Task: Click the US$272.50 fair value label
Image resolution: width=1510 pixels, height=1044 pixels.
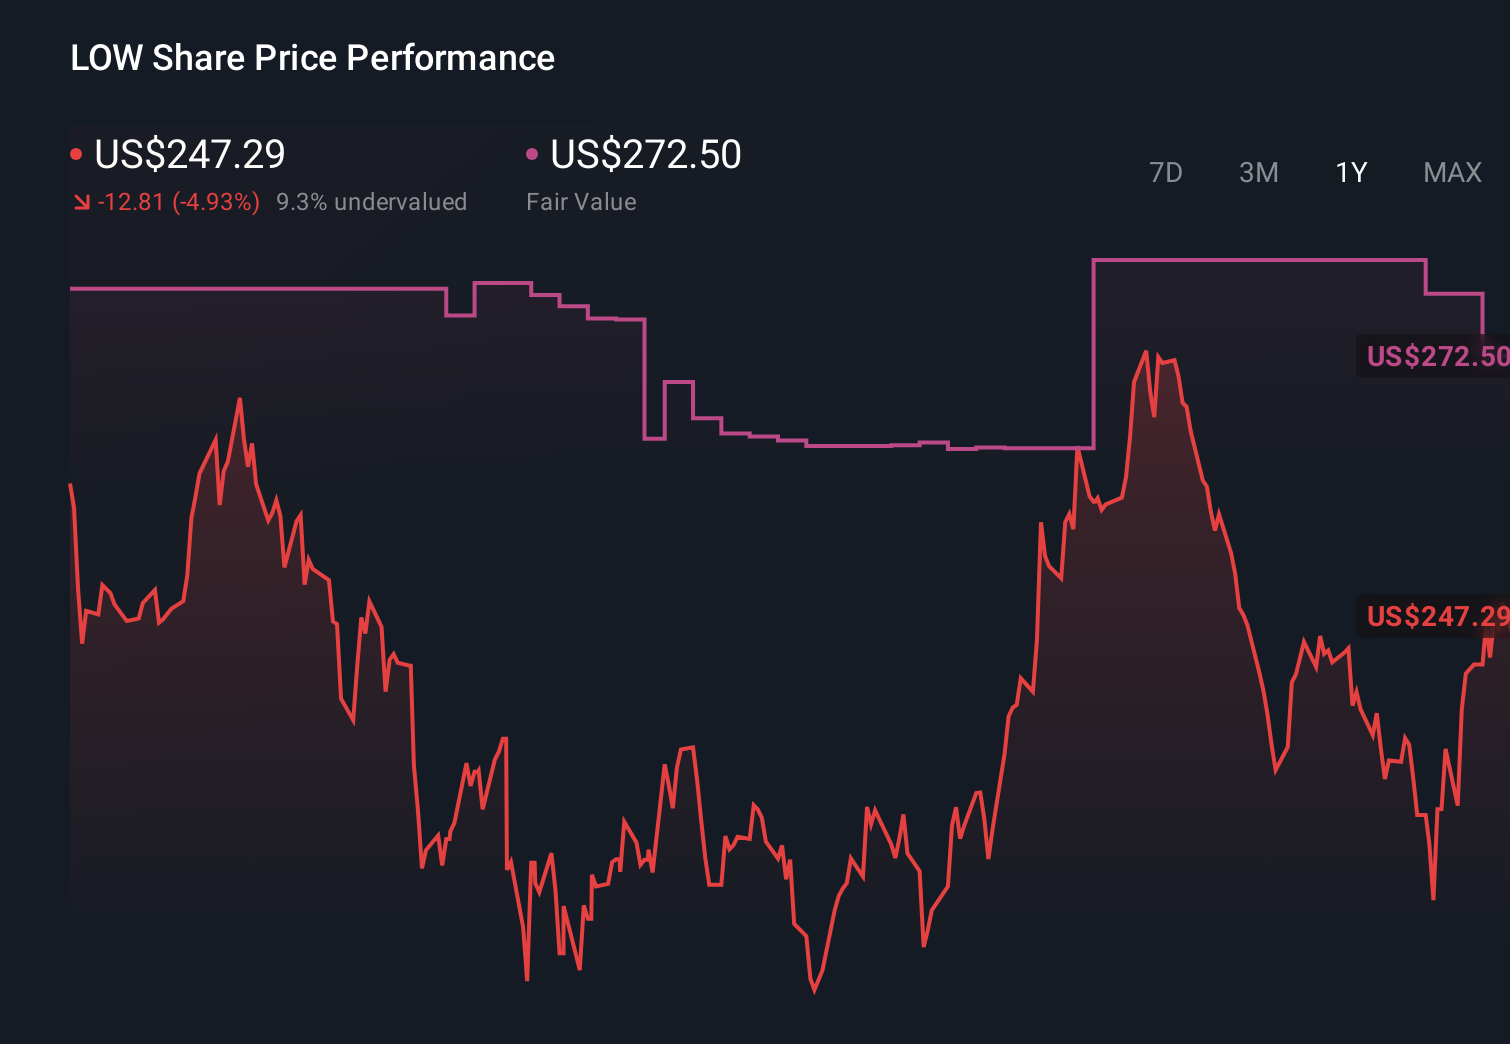Action: click(x=1435, y=356)
